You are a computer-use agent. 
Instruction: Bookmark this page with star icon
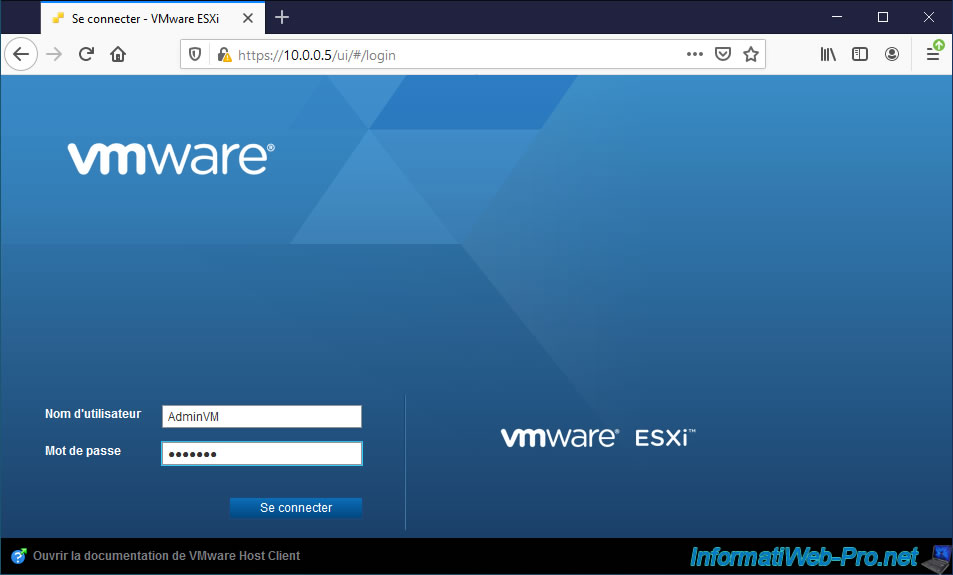pos(750,55)
